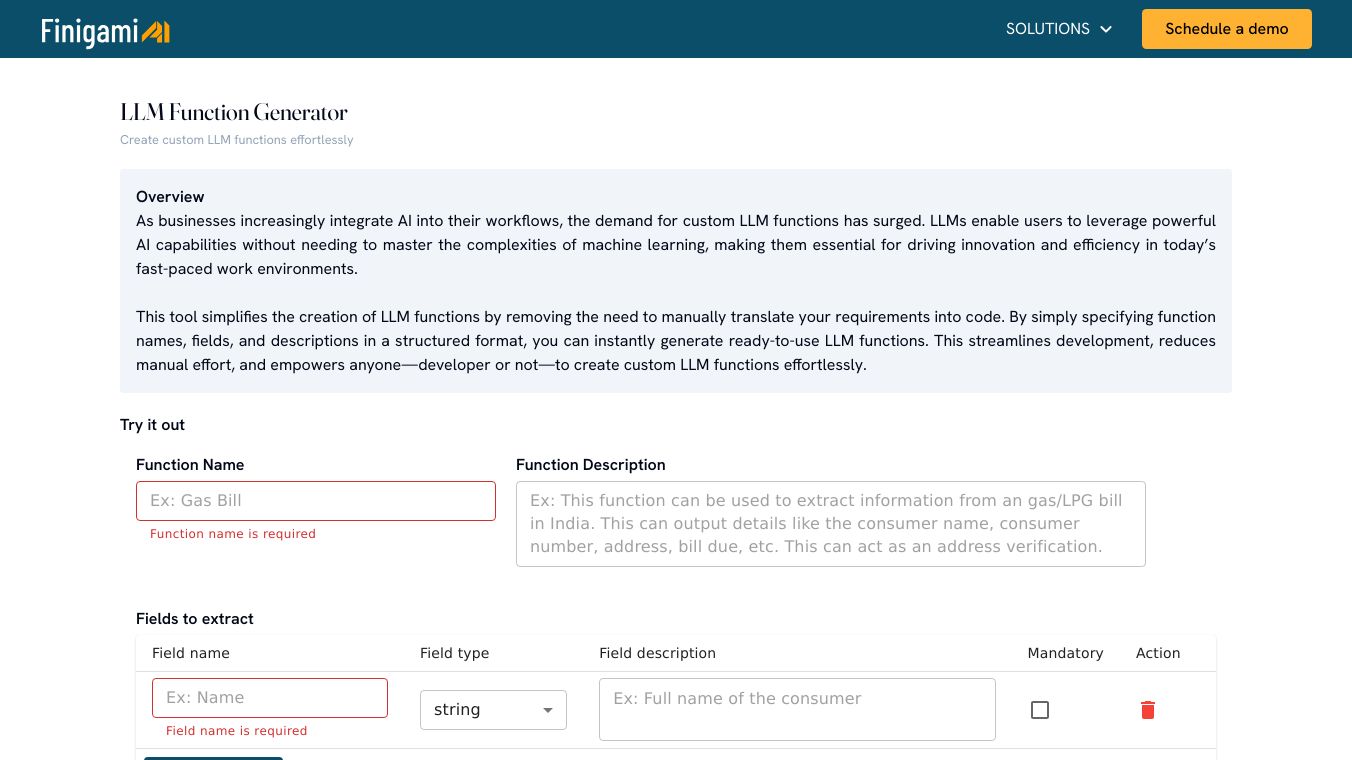
Task: Click the Field type column header
Action: pos(454,653)
